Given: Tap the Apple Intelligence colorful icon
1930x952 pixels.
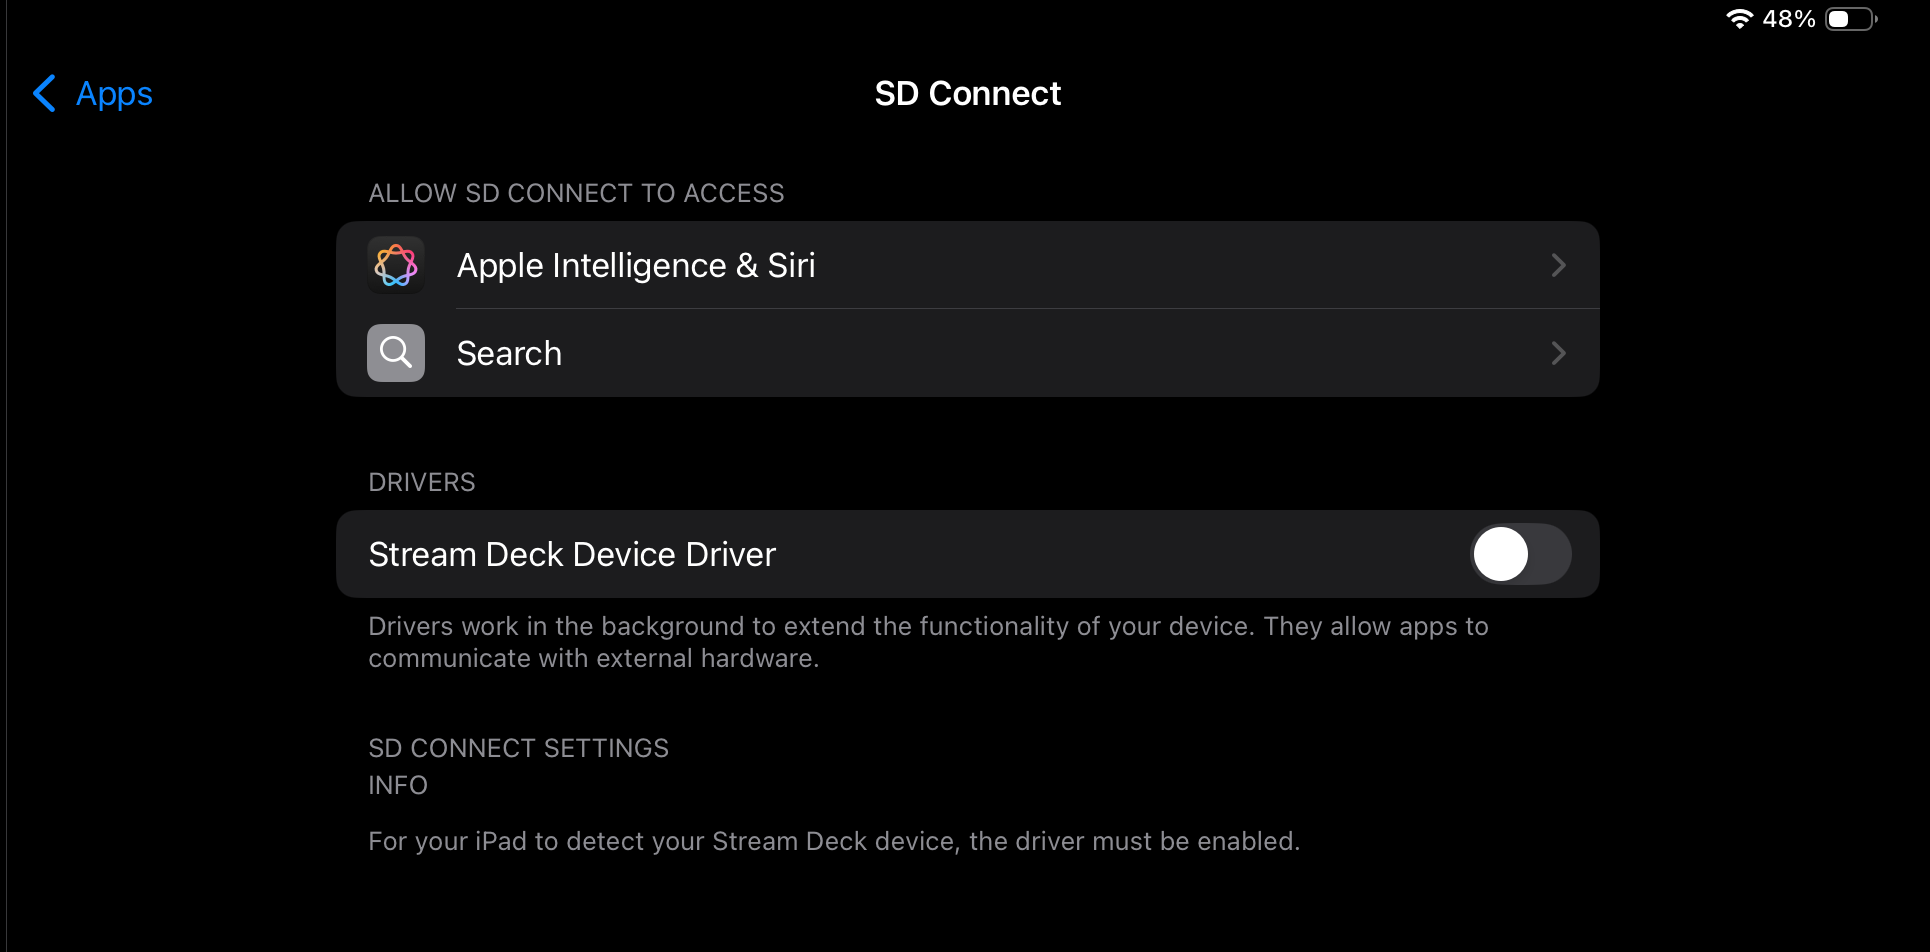Looking at the screenshot, I should tap(396, 265).
